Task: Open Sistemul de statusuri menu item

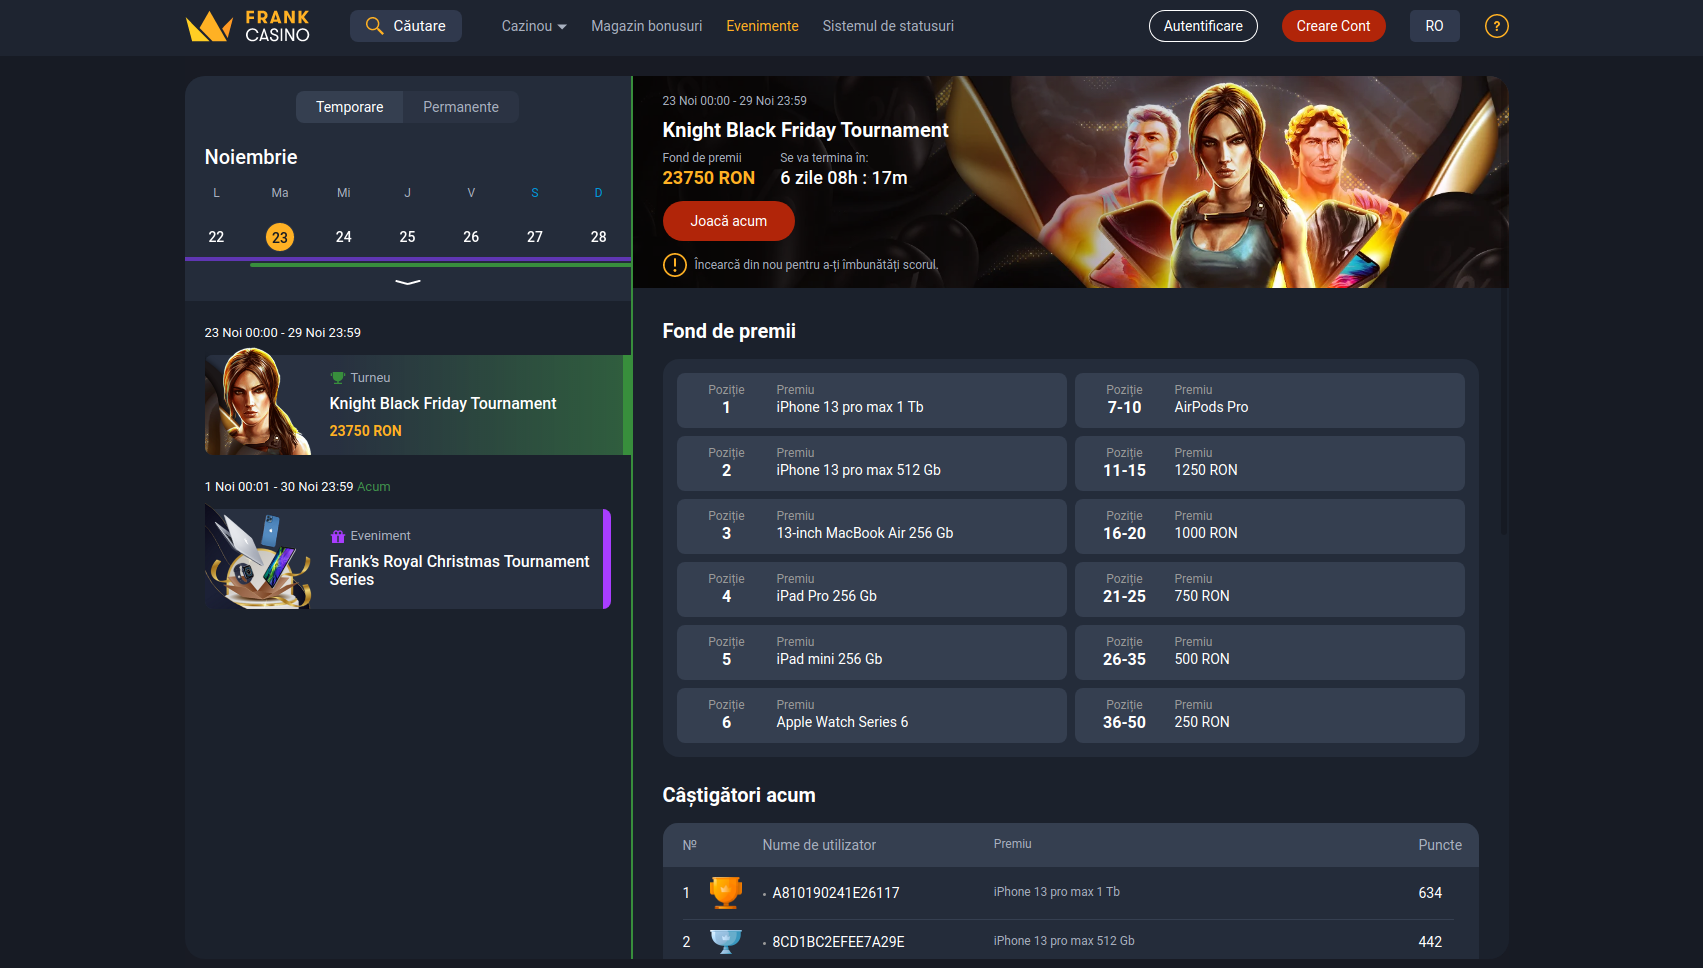Action: click(x=888, y=26)
